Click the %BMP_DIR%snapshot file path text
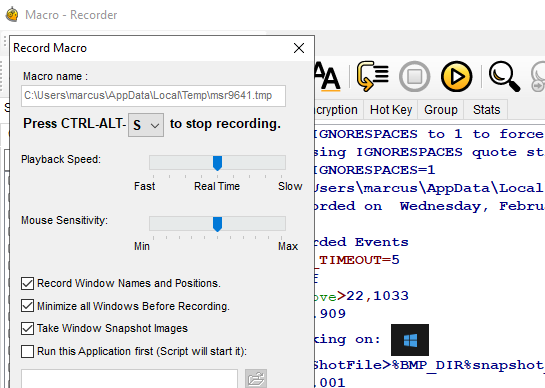The image size is (545, 388). coord(468,365)
